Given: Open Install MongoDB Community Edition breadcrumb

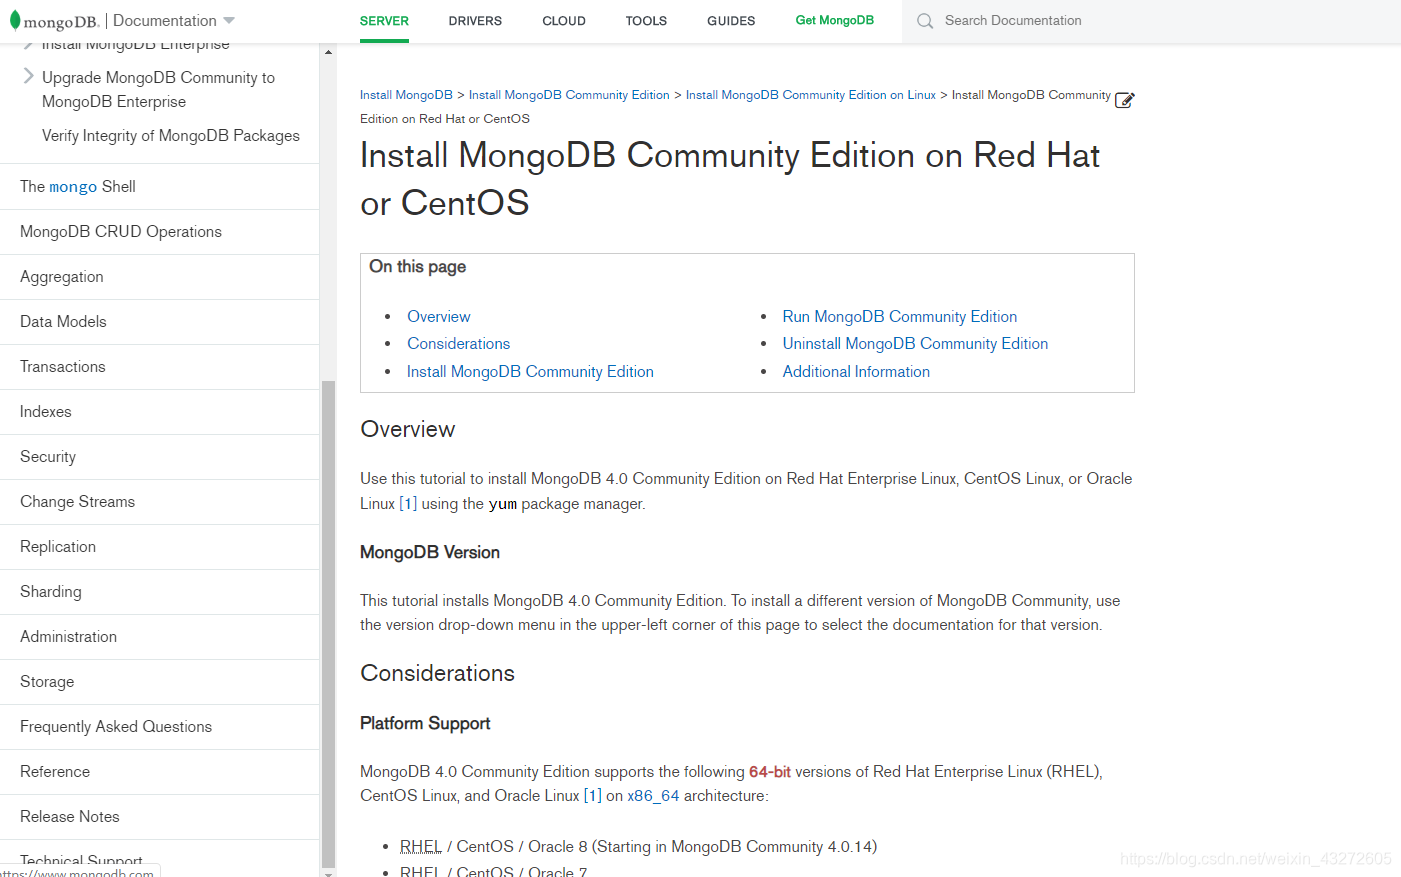Looking at the screenshot, I should click(x=569, y=95).
